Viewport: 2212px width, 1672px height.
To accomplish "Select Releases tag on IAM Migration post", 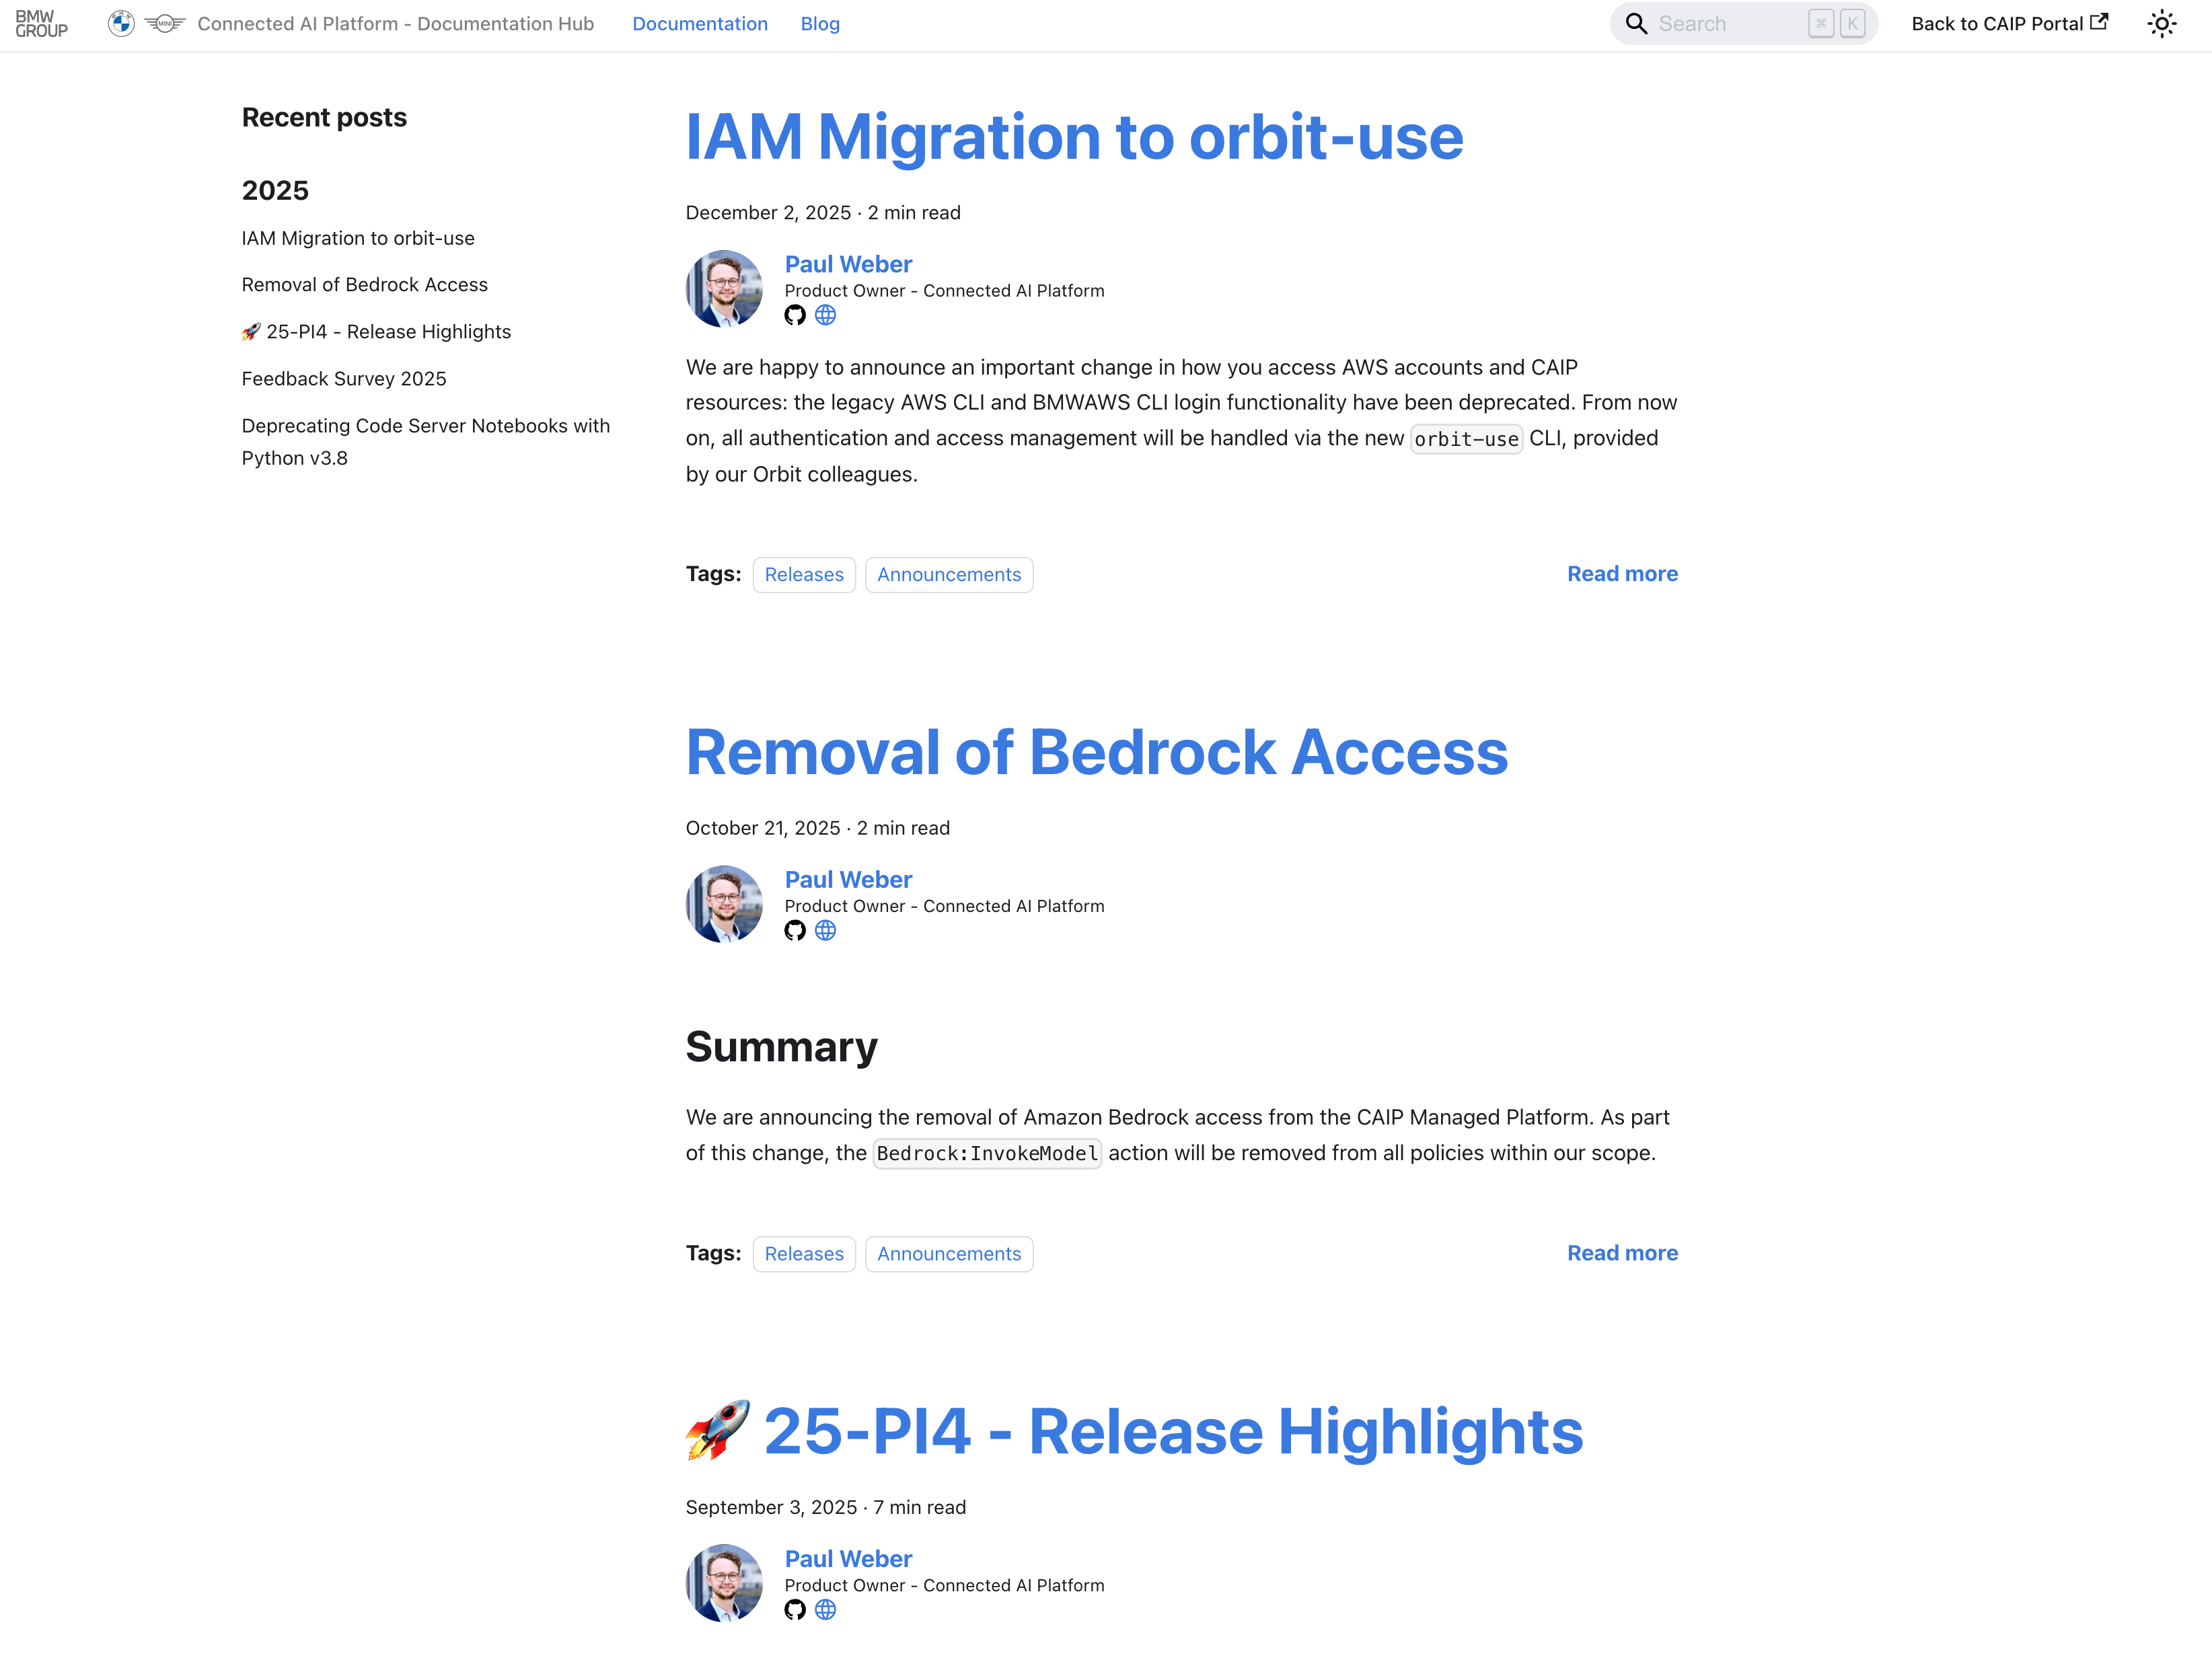I will (804, 575).
